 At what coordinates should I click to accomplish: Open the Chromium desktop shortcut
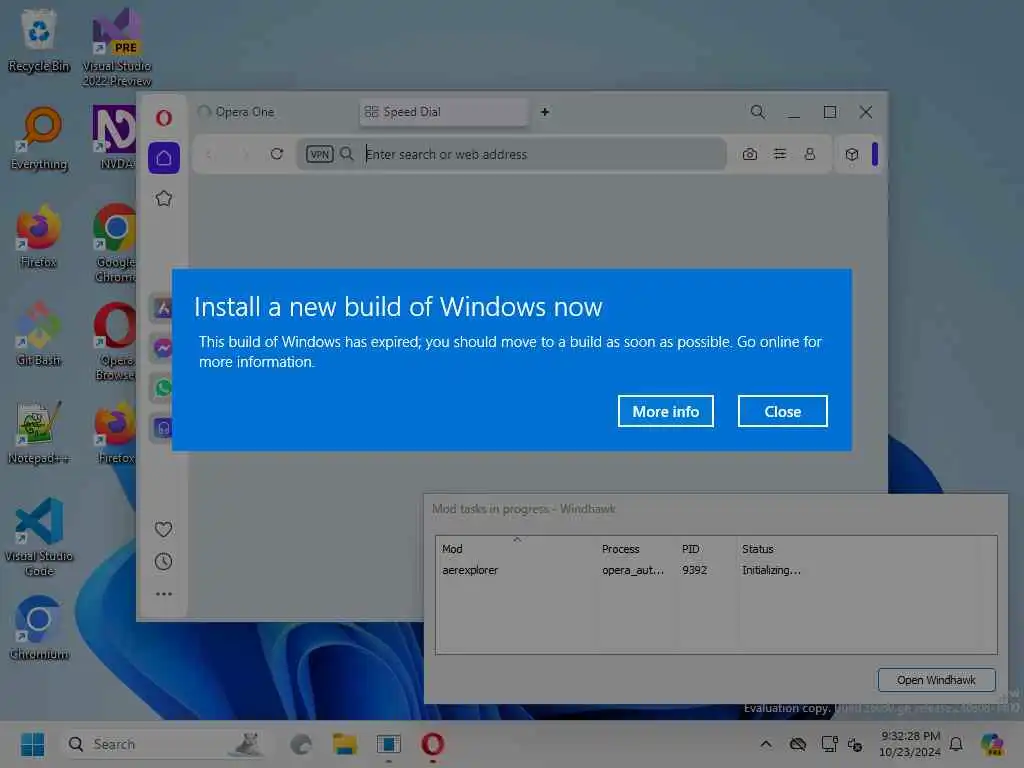39,628
